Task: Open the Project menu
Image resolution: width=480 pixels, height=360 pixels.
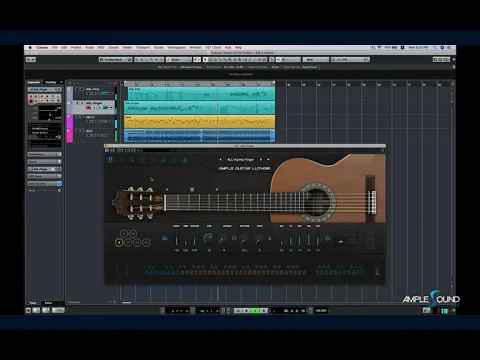Action: point(76,48)
